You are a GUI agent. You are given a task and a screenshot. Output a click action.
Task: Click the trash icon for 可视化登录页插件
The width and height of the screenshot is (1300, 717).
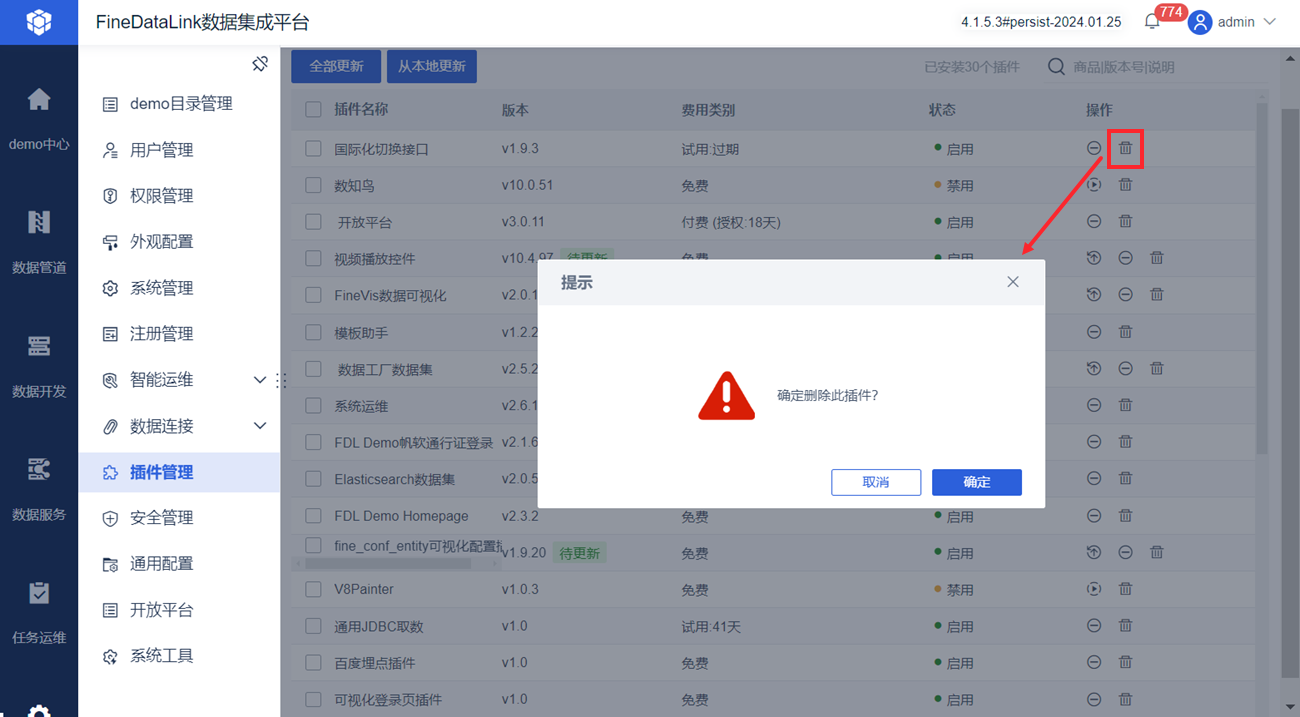(x=1125, y=699)
